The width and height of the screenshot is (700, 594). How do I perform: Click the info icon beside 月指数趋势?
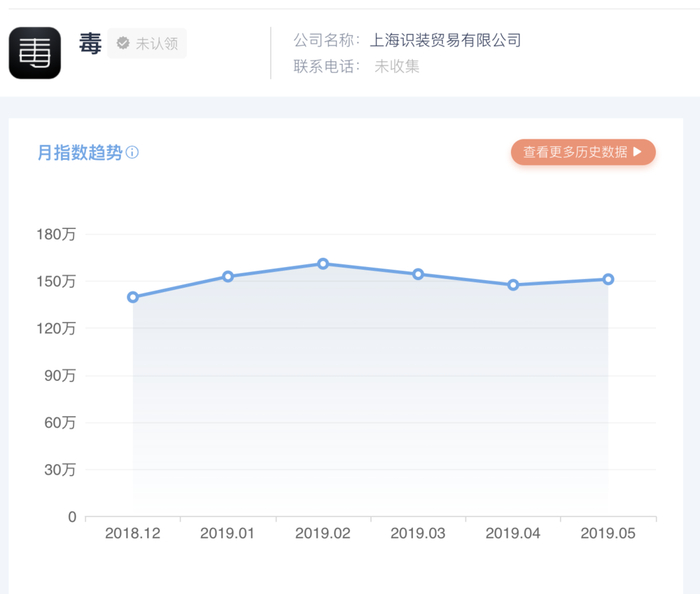pos(132,153)
